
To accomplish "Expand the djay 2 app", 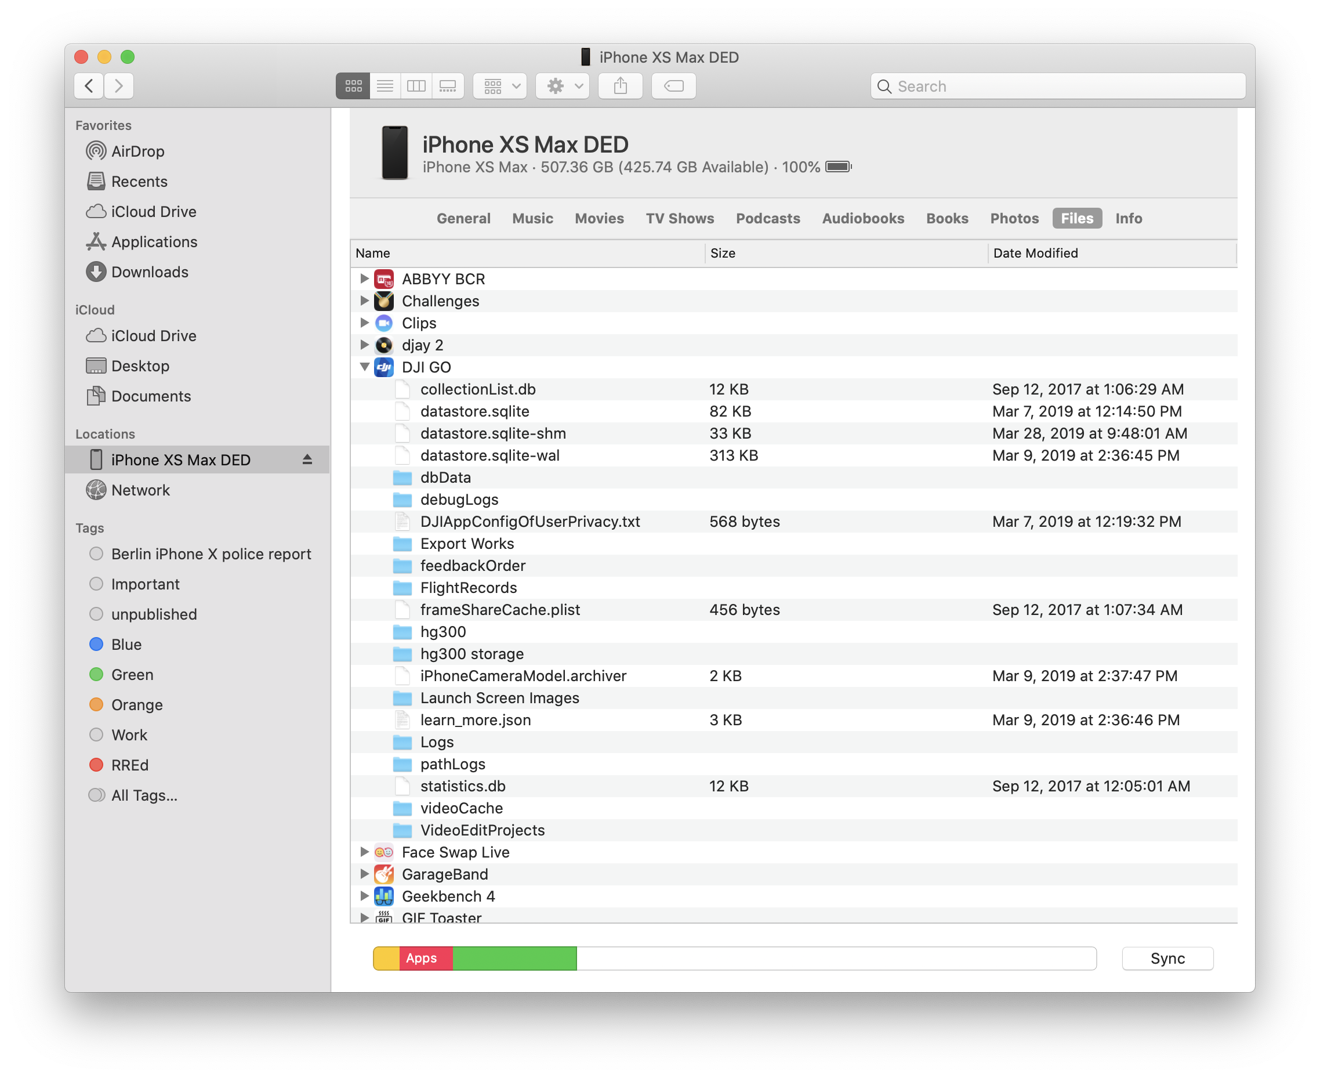I will pyautogui.click(x=364, y=345).
